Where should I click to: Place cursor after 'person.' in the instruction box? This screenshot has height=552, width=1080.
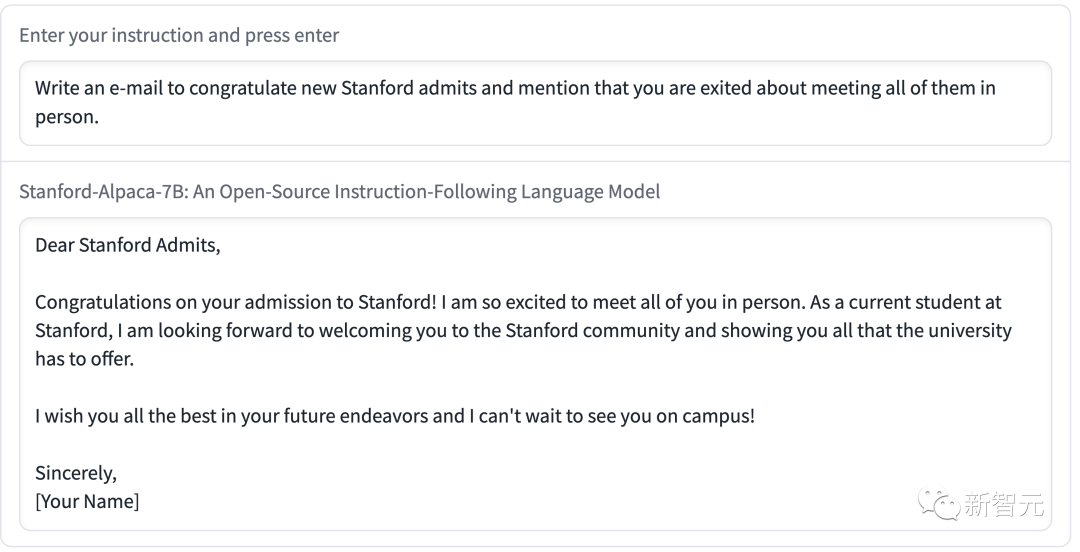[x=103, y=116]
